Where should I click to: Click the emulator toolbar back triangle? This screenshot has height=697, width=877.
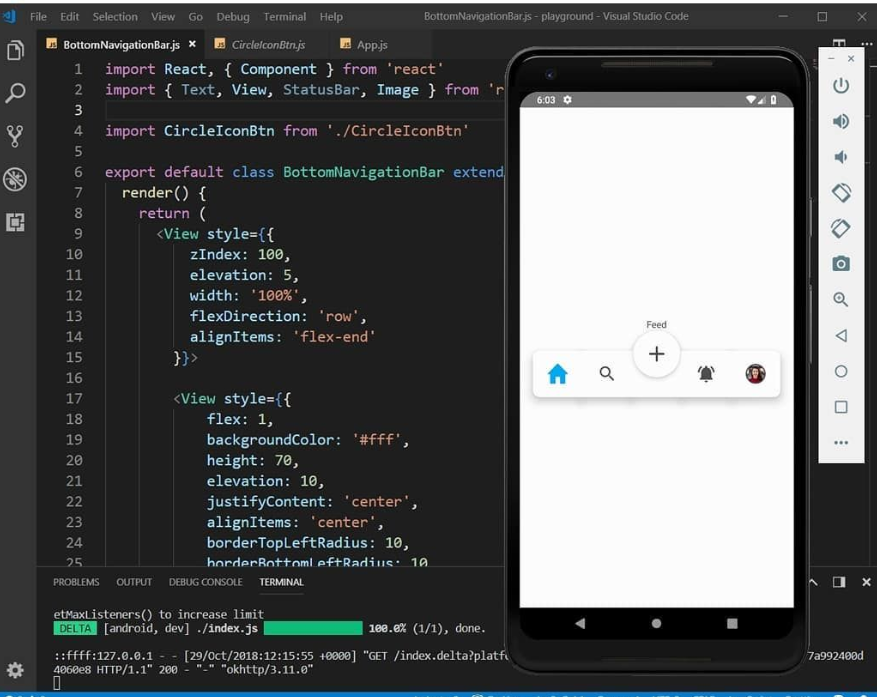(x=841, y=336)
